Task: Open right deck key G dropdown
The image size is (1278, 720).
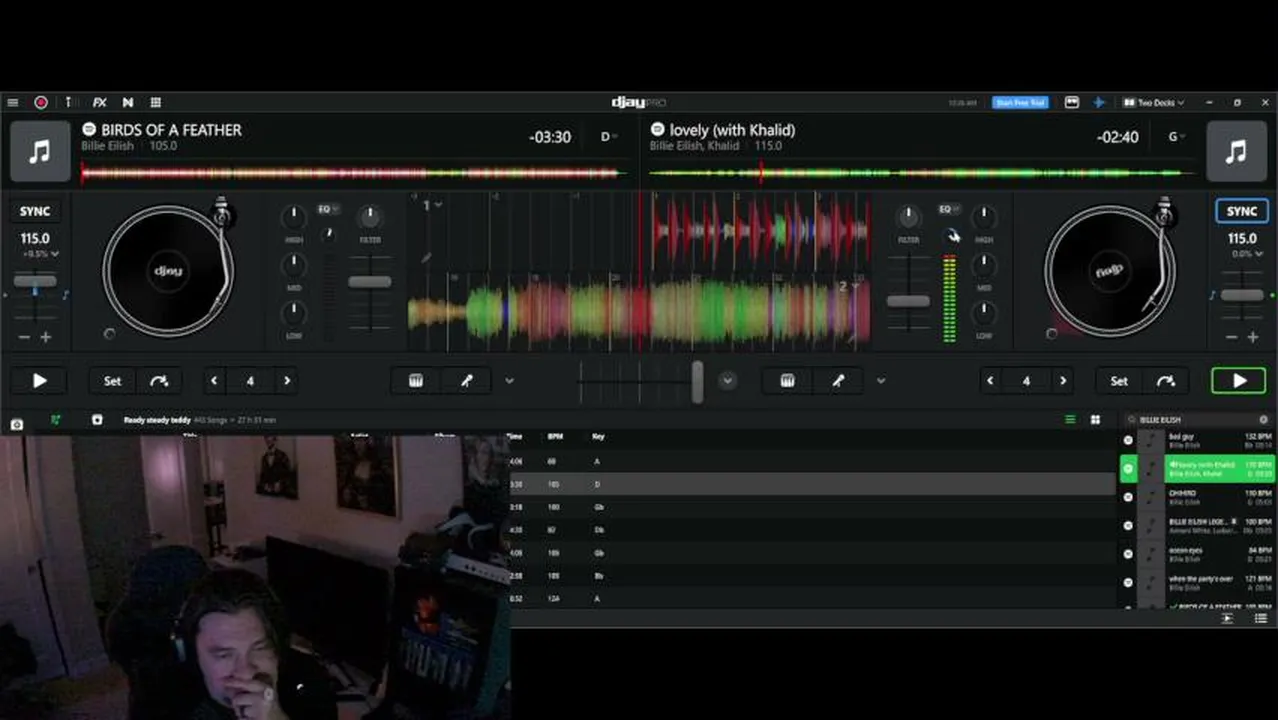Action: coord(1177,137)
